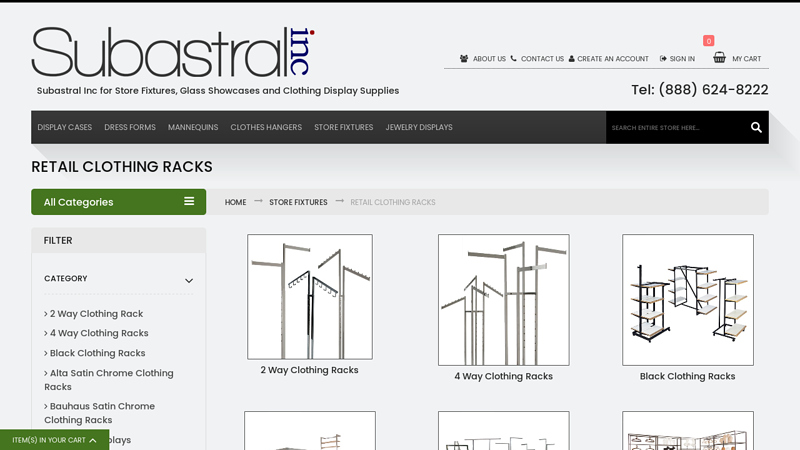Click the 2 Way Clothing Racks title
Screen dimensions: 800x450
309,370
